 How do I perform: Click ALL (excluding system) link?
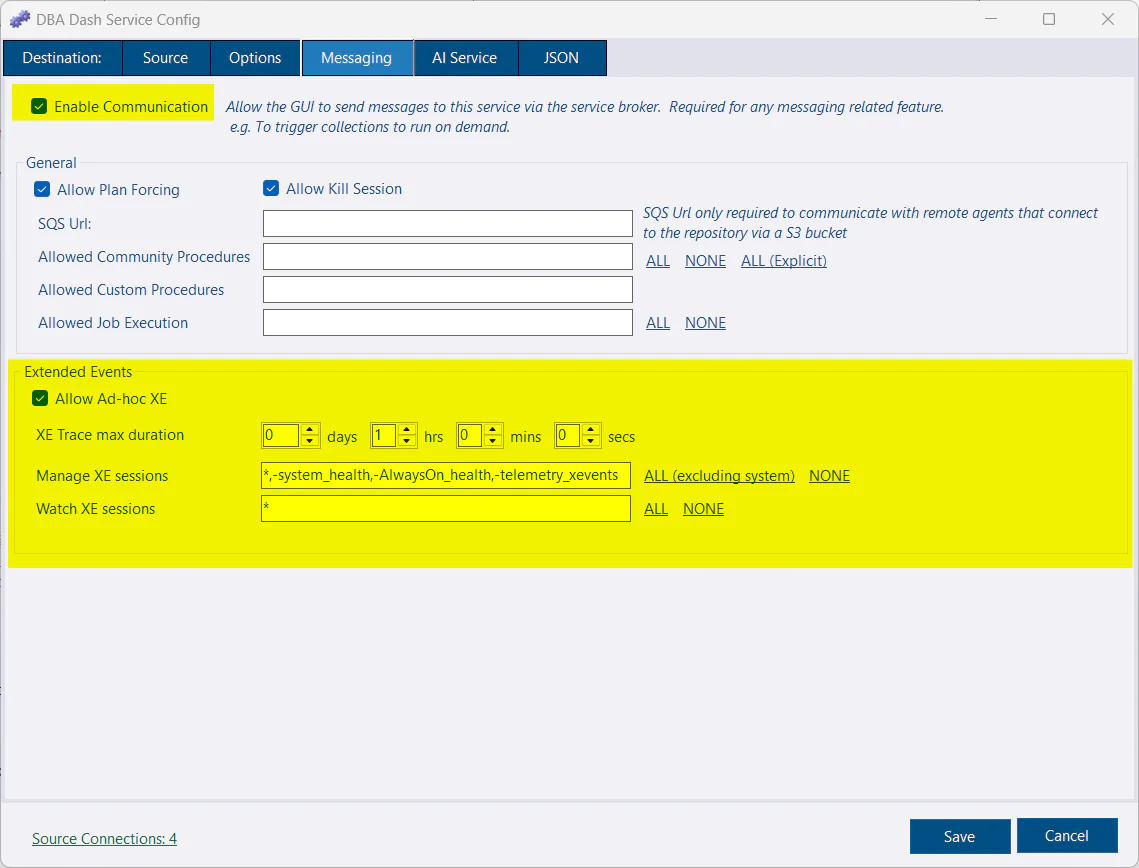(719, 476)
